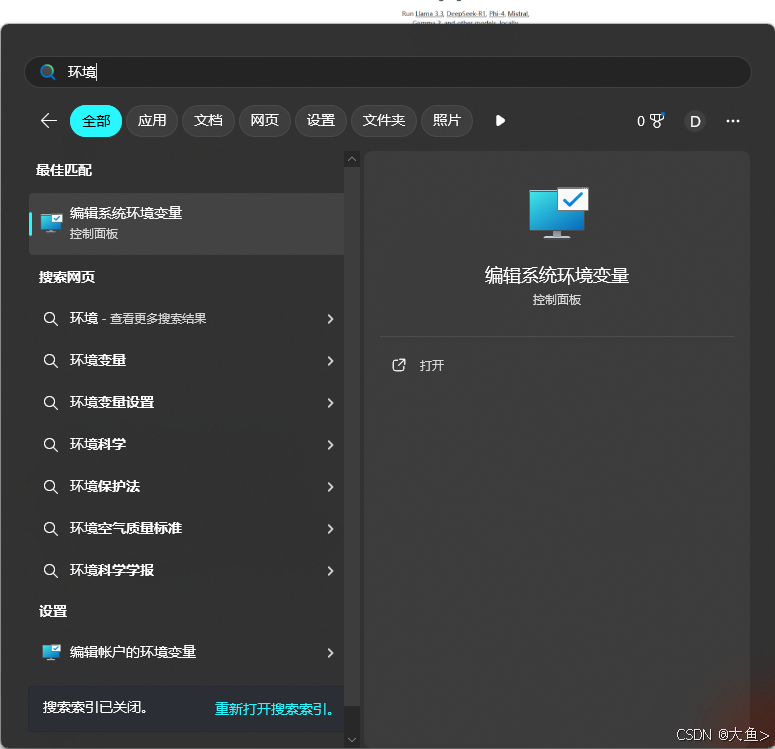Click the 重新打开搜索索引 link
Screen dimensions: 775x749
[274, 709]
